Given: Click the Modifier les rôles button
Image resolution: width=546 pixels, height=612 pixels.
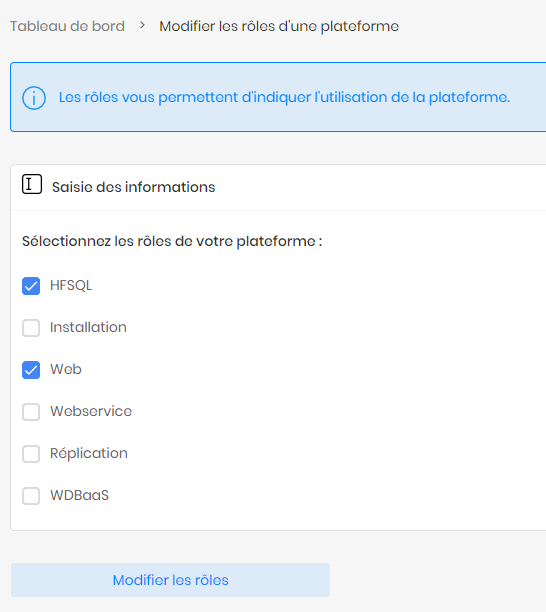Looking at the screenshot, I should pos(170,580).
